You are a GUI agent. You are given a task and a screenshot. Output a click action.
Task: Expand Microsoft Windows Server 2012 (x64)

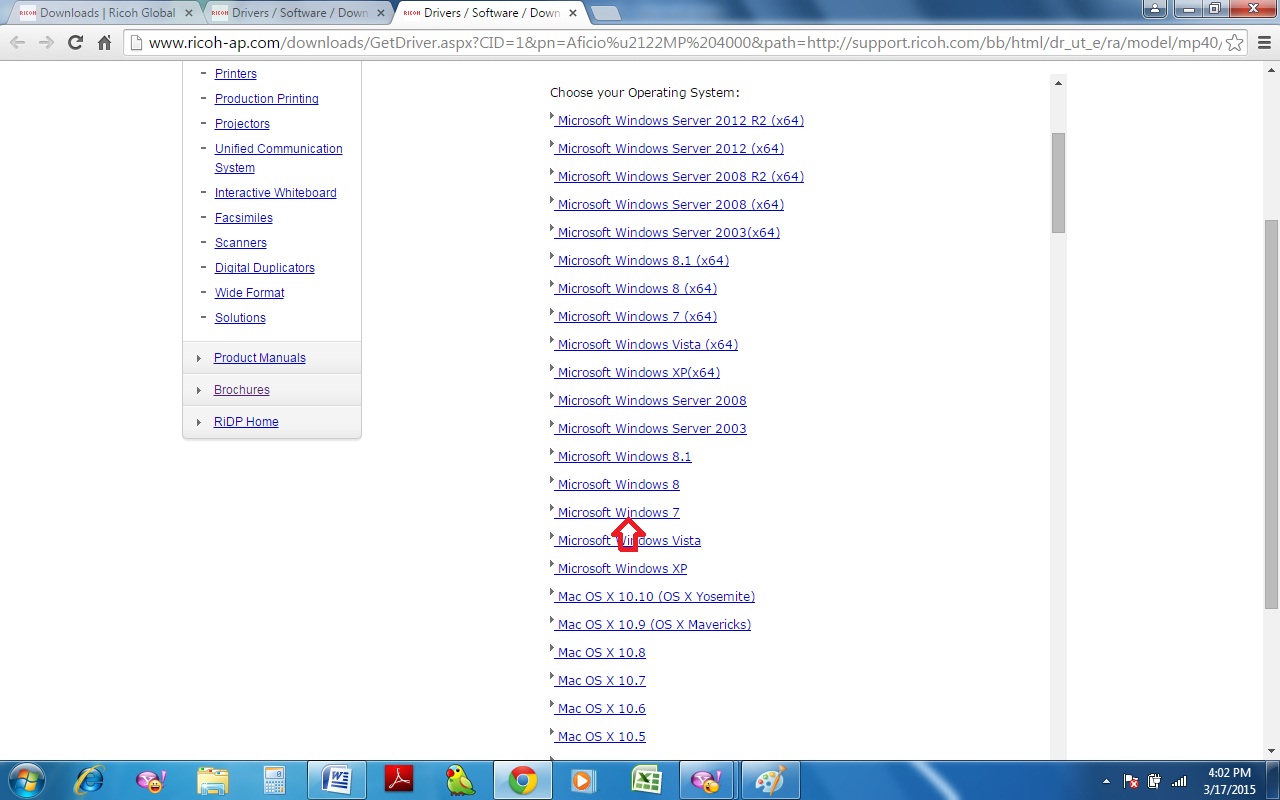(671, 149)
